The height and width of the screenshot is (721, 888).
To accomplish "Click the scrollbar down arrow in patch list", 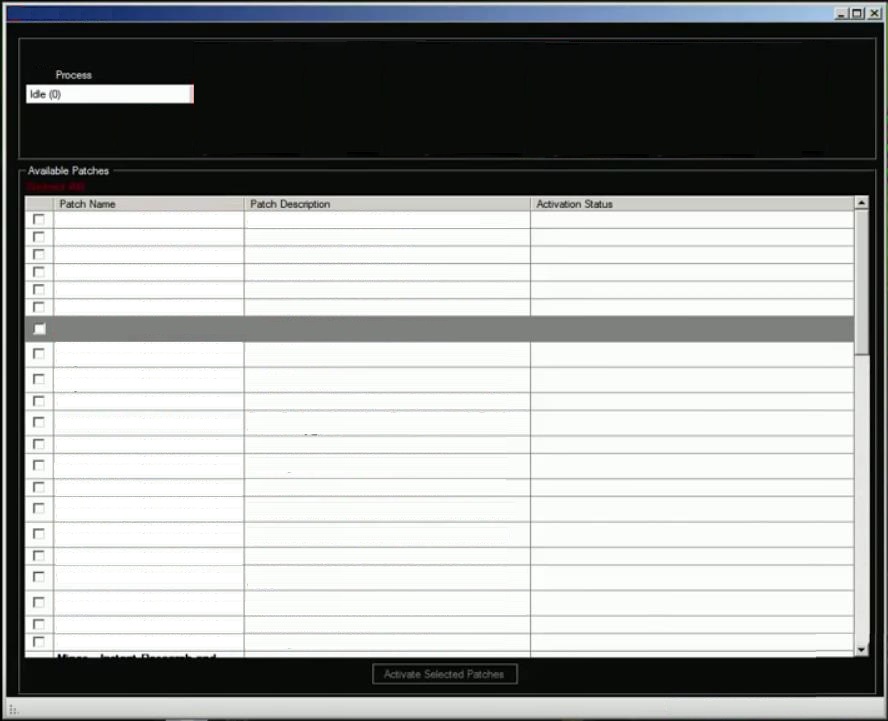I will click(861, 650).
